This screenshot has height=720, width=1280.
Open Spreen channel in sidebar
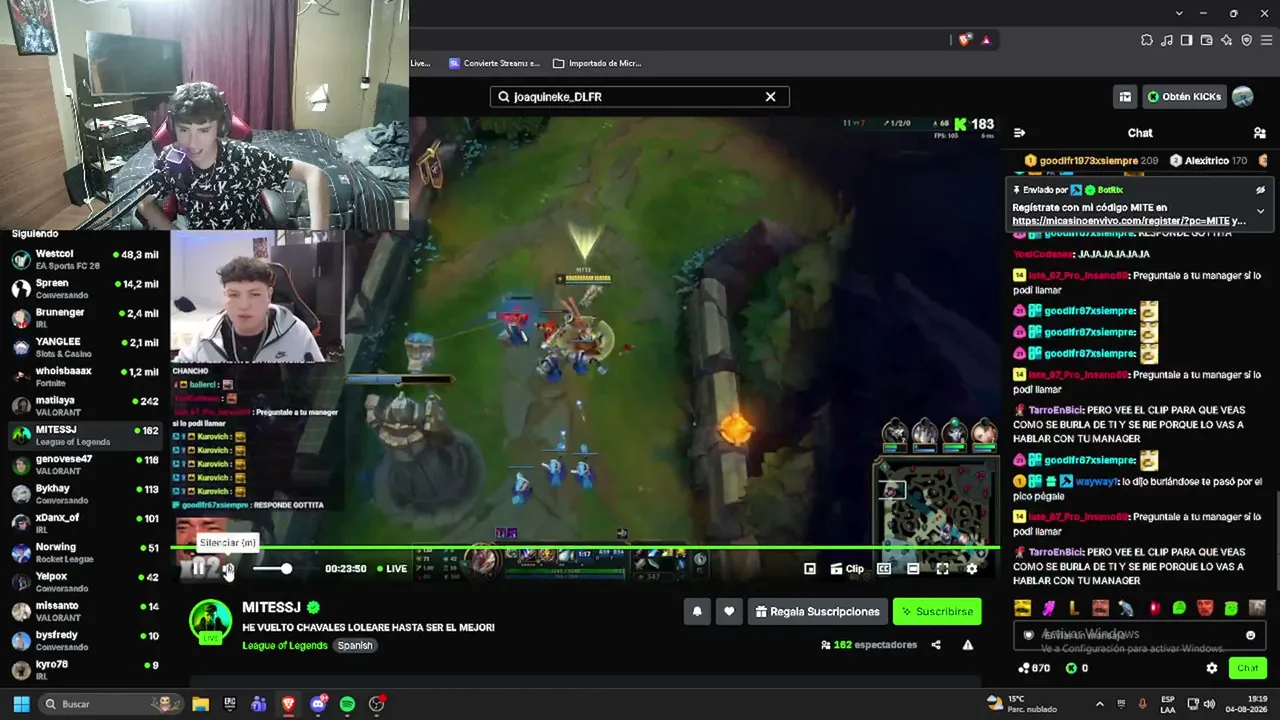85,289
